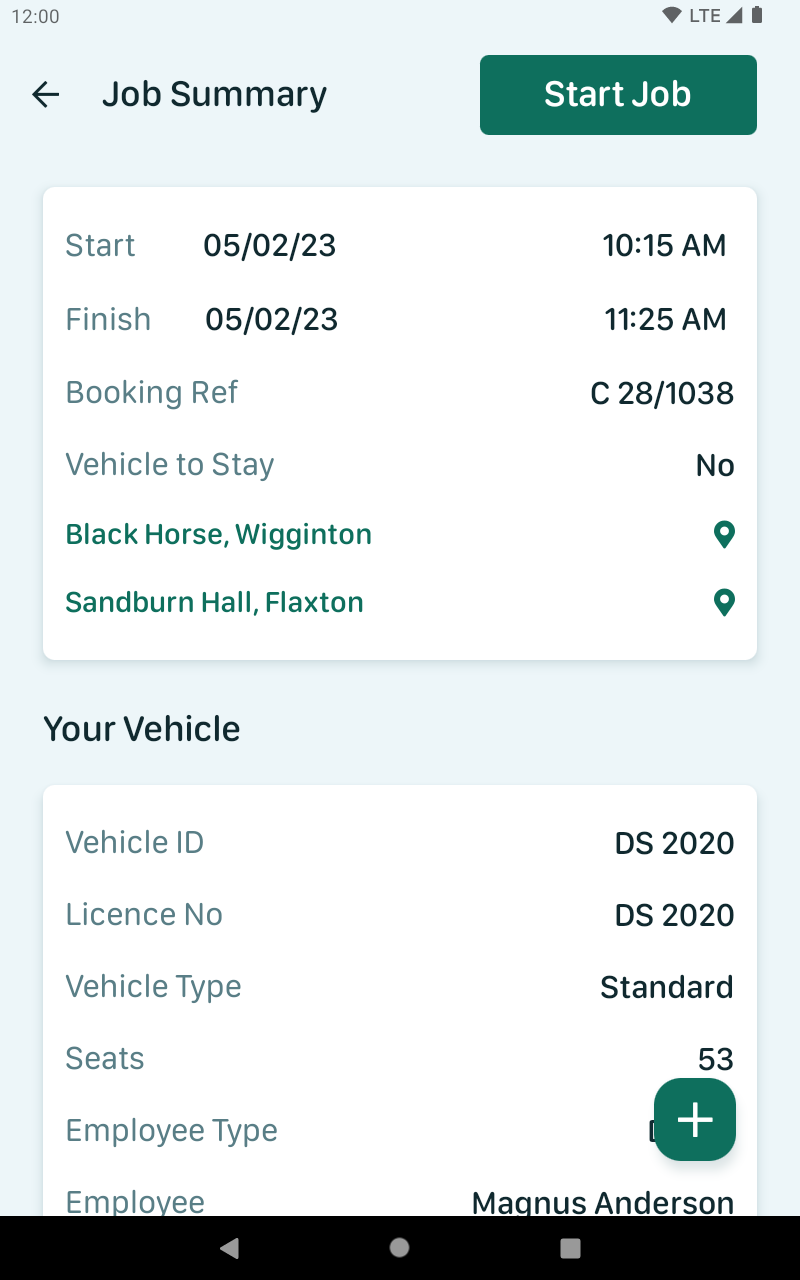The width and height of the screenshot is (800, 1280).
Task: Tap the green plus floating button
Action: [695, 1120]
